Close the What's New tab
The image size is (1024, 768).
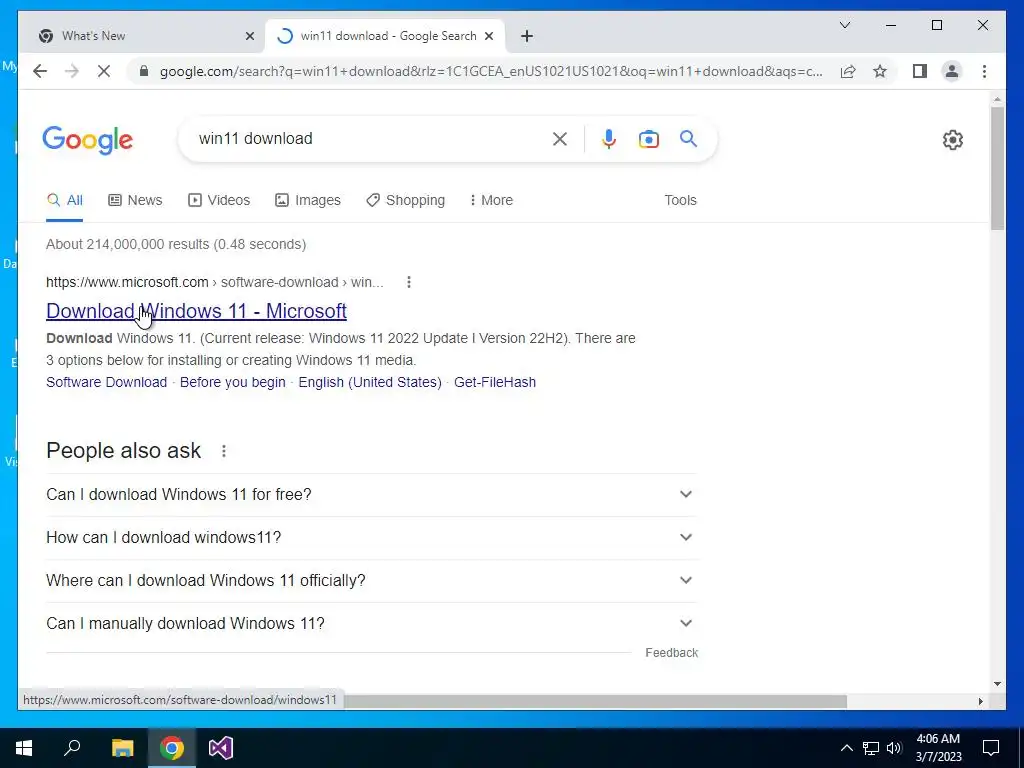coord(249,36)
